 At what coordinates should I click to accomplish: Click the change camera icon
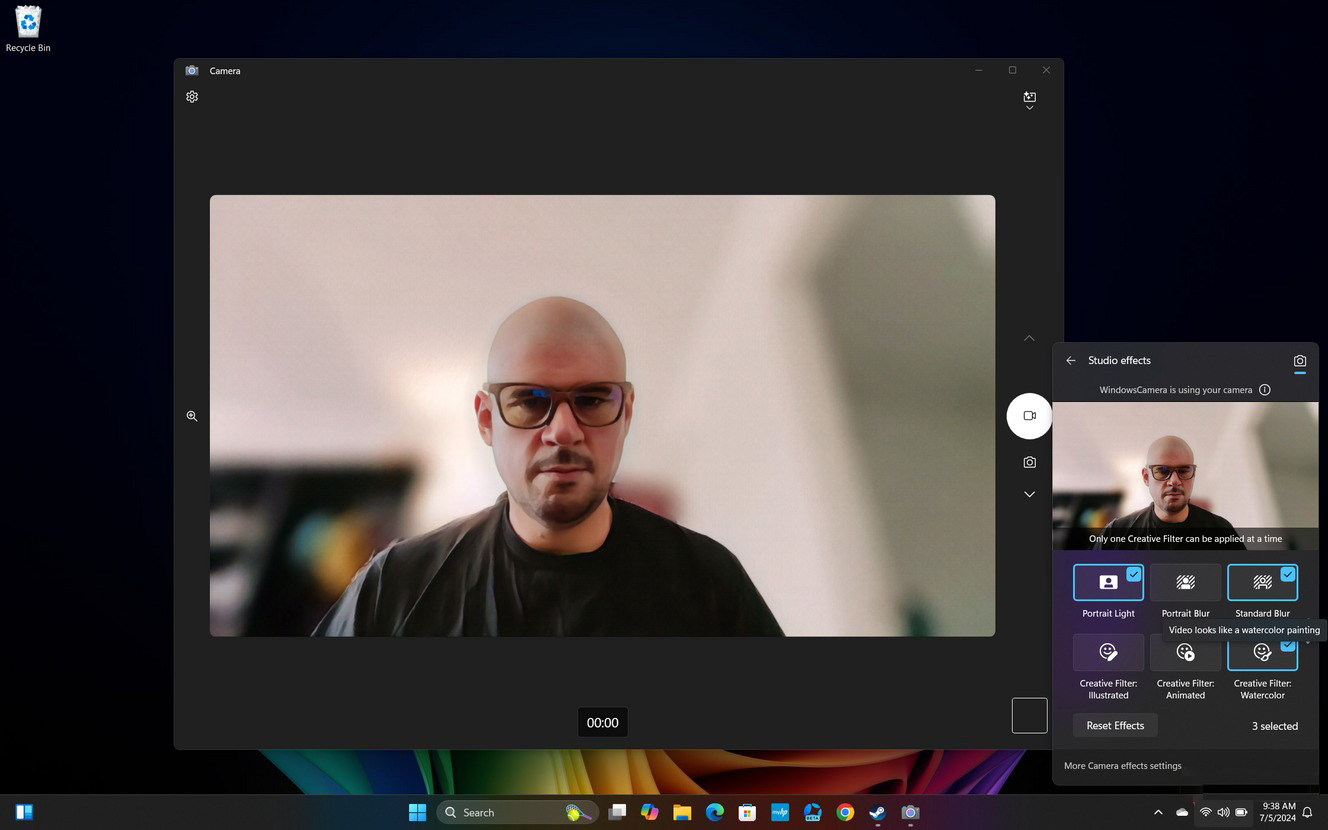(1029, 100)
